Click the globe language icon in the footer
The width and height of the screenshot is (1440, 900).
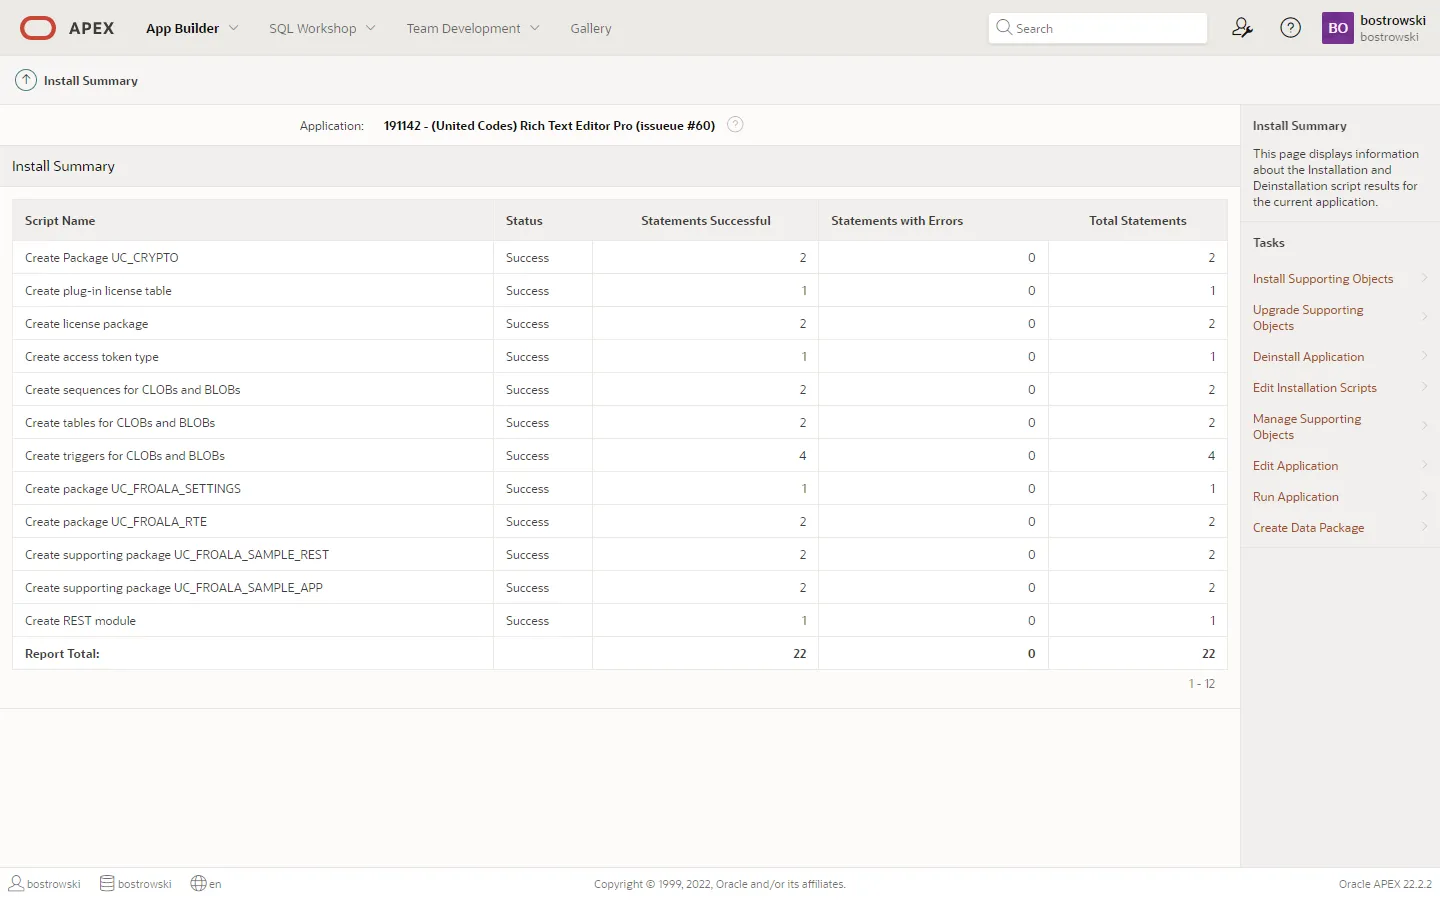pos(198,883)
